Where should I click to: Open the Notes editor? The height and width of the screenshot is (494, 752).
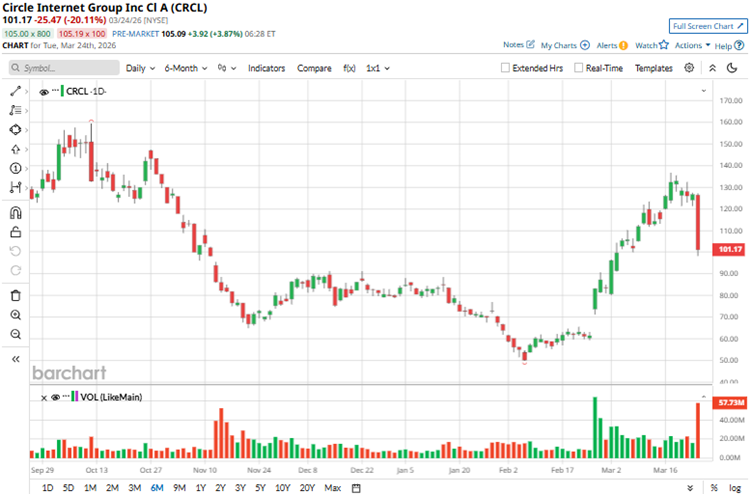pos(518,45)
